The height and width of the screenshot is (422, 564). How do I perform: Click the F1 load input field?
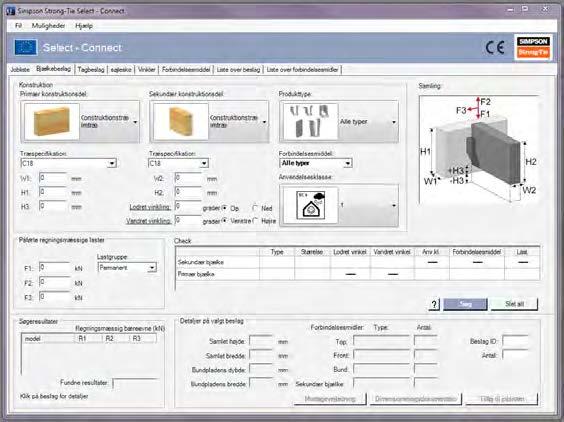(x=55, y=268)
